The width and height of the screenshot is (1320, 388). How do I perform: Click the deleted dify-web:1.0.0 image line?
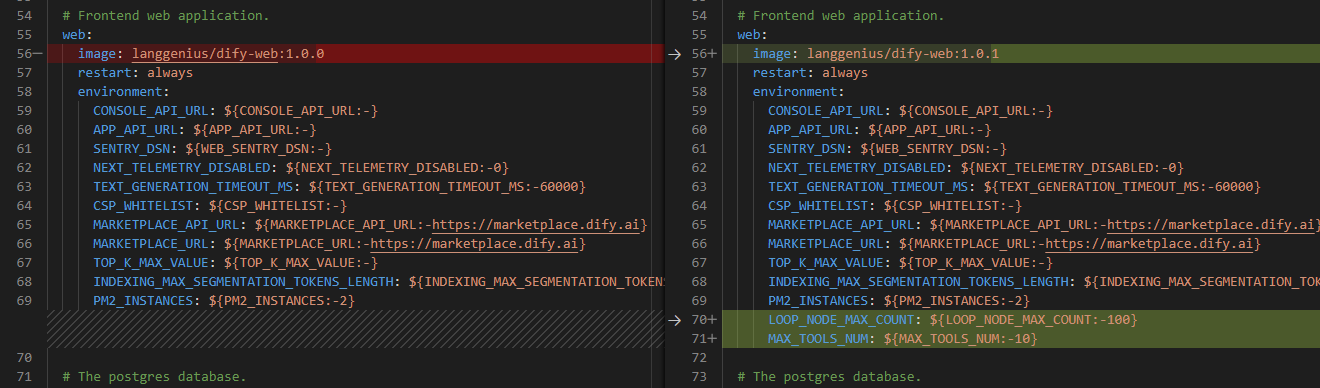pos(355,54)
